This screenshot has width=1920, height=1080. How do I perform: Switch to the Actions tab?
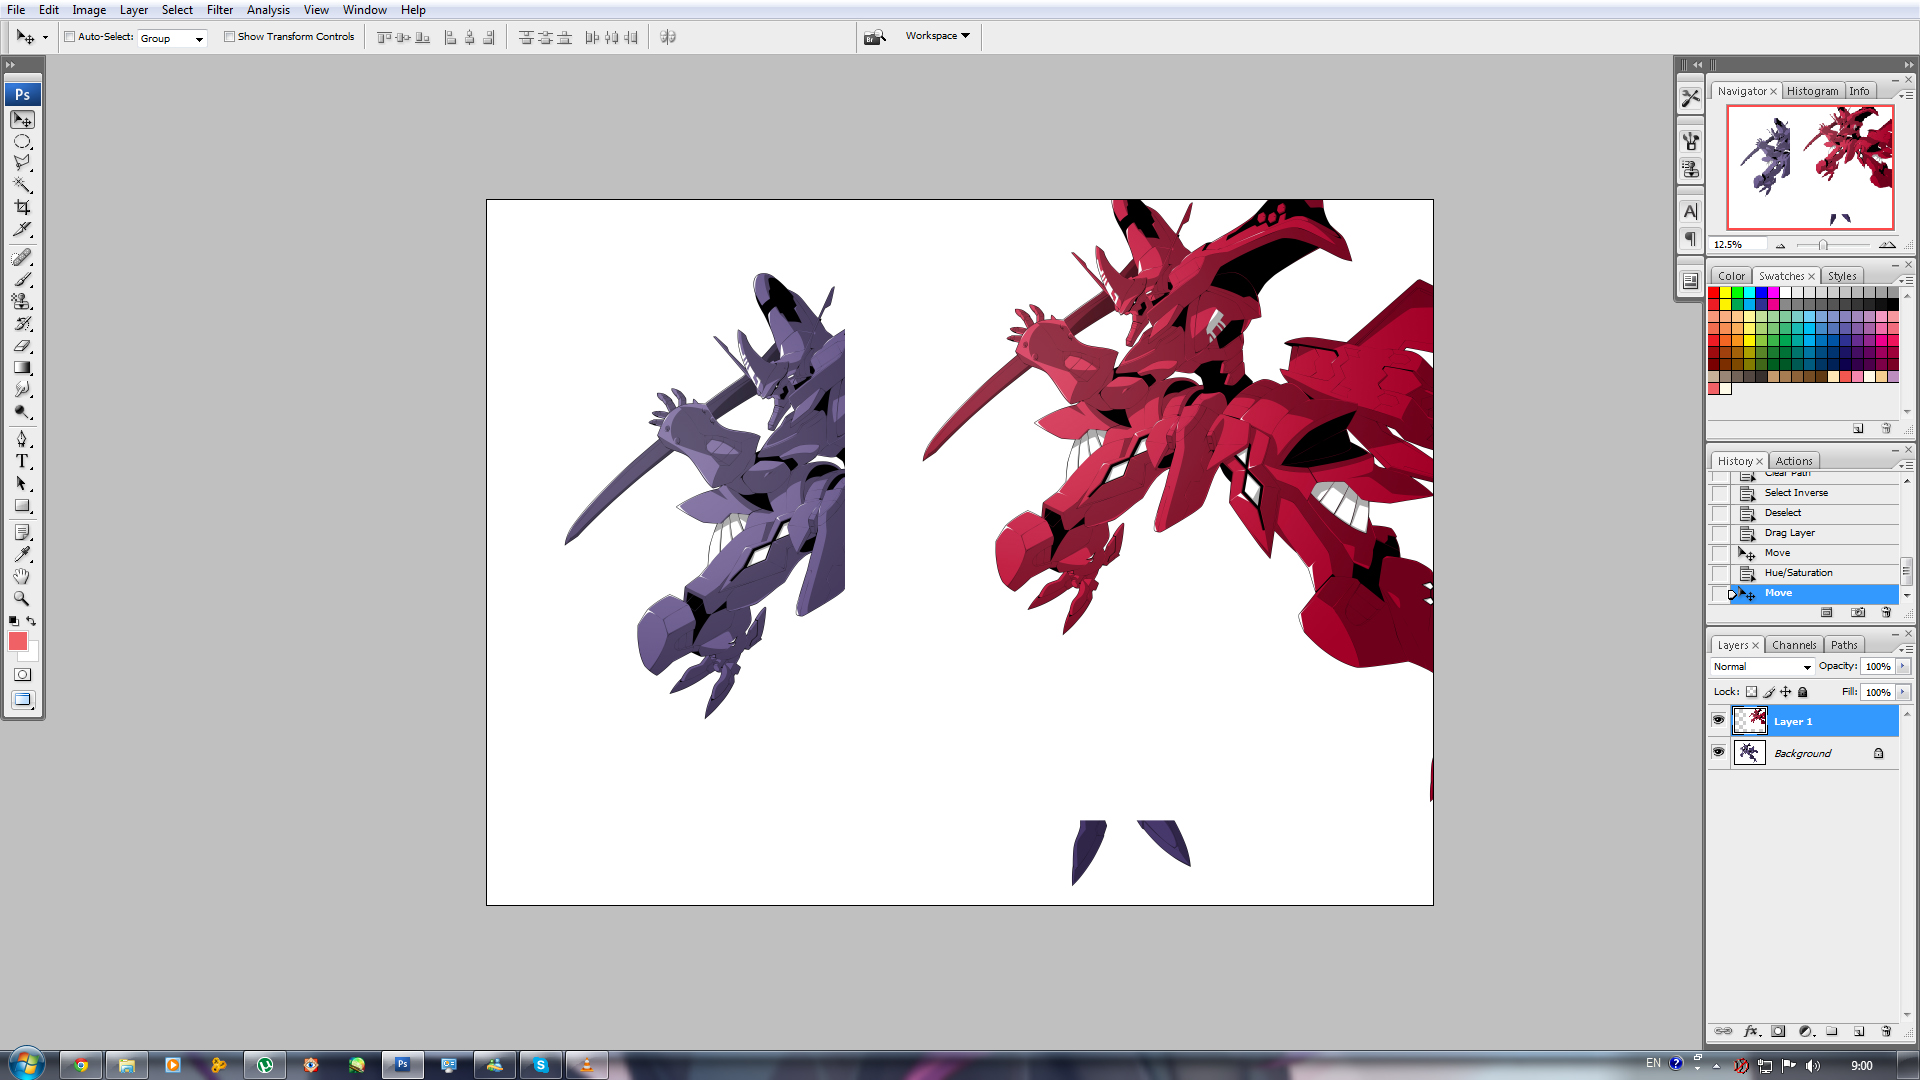point(1794,461)
